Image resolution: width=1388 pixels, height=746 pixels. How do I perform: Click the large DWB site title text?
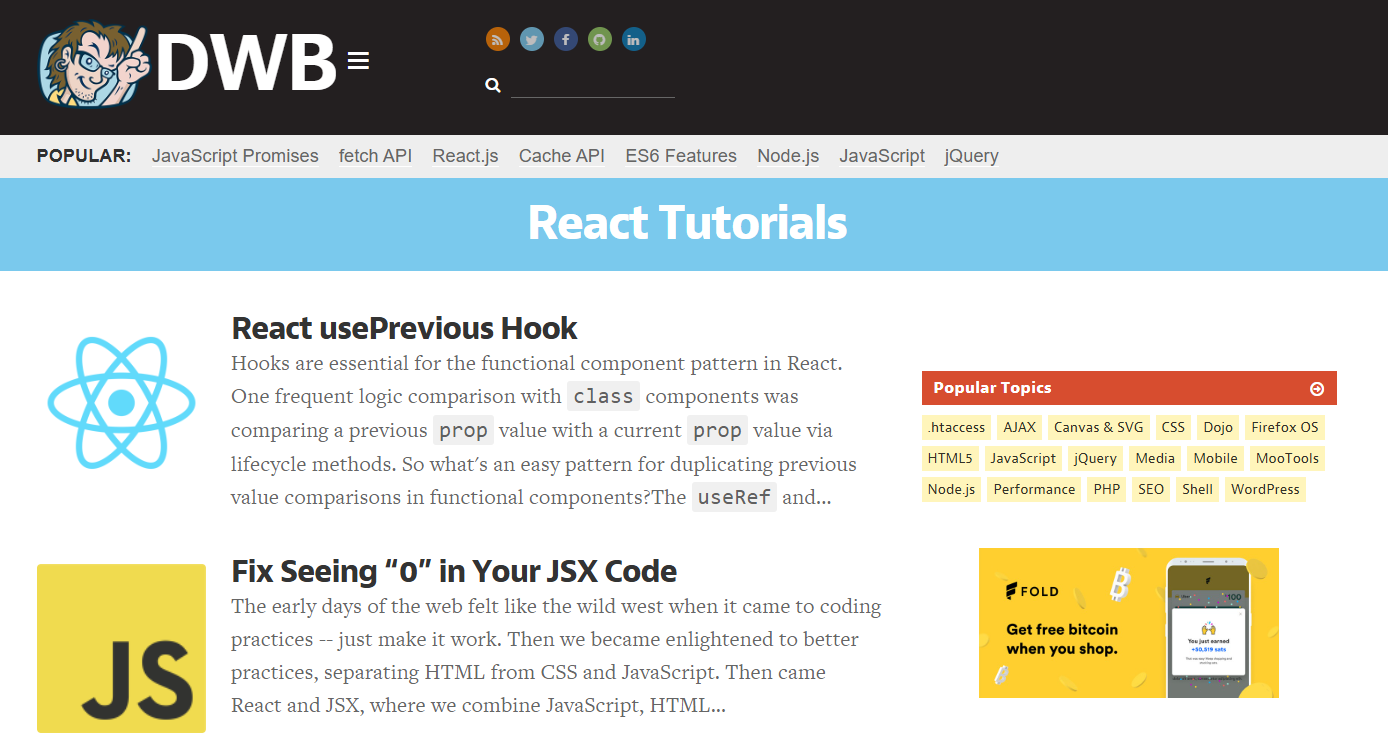tap(246, 63)
